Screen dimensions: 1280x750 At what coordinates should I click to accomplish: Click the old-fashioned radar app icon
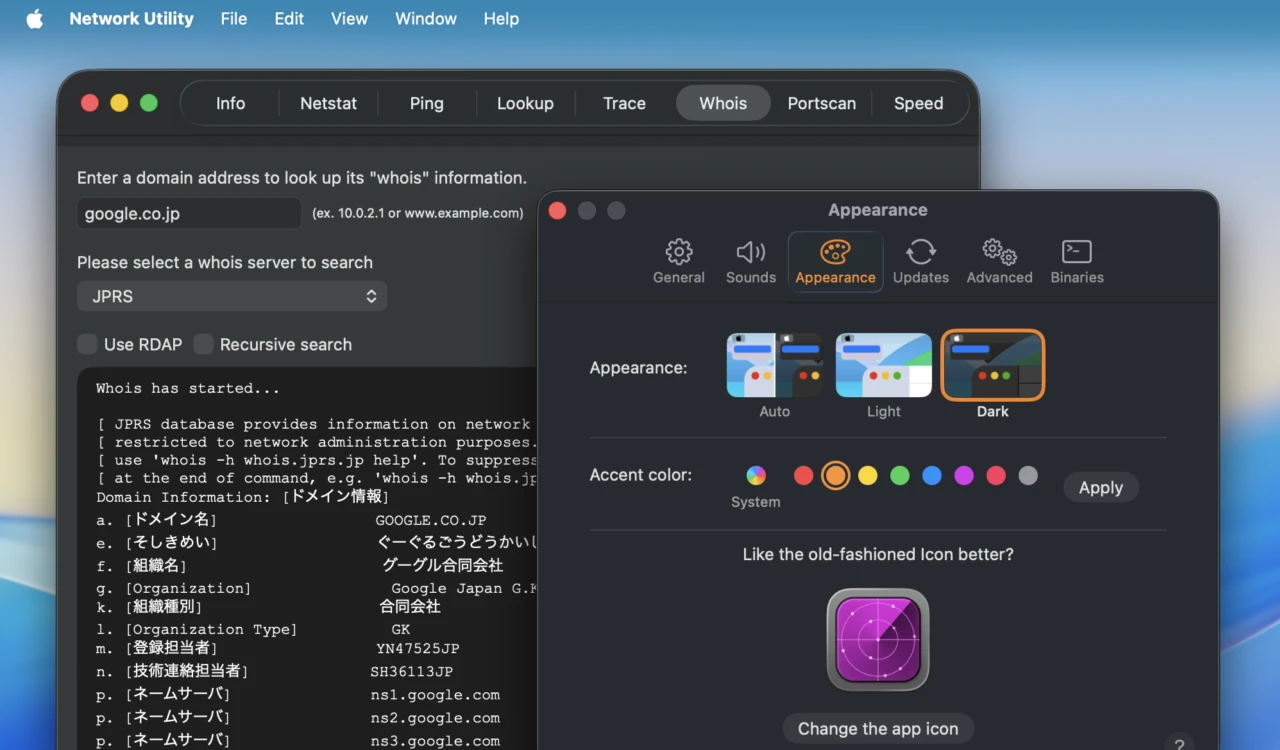(877, 639)
